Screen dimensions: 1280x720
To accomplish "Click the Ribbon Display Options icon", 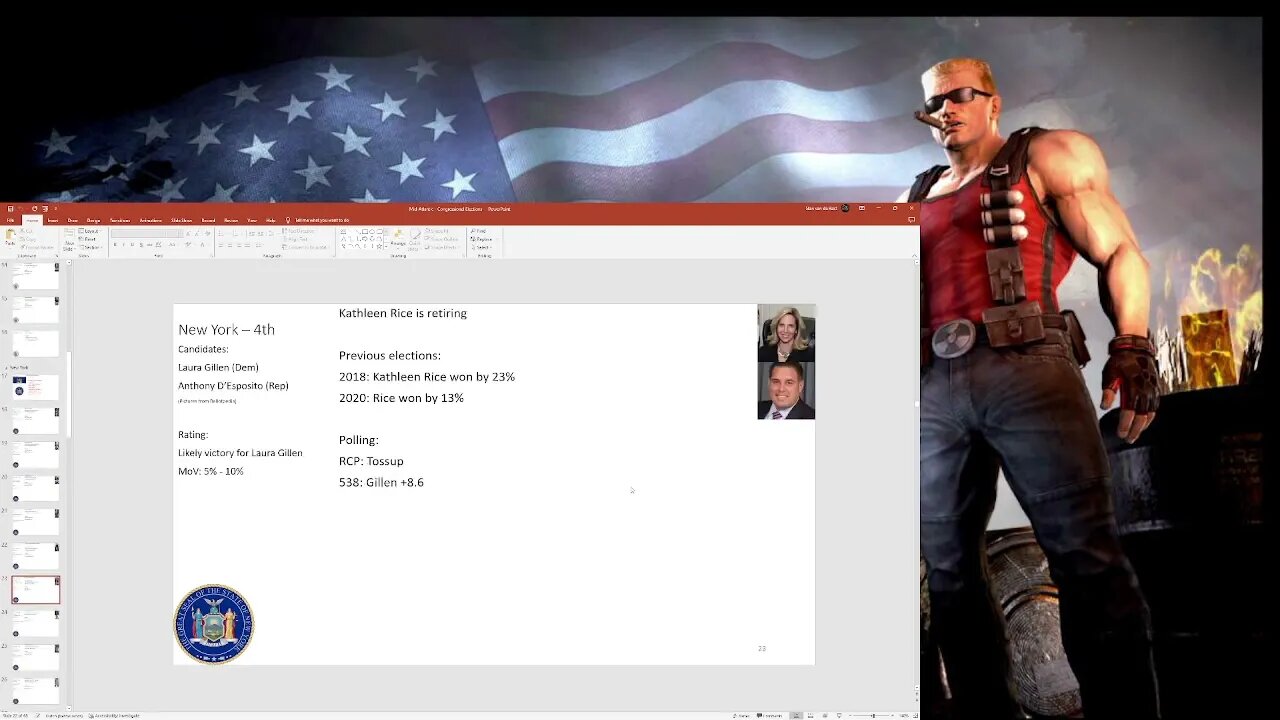I will (861, 208).
